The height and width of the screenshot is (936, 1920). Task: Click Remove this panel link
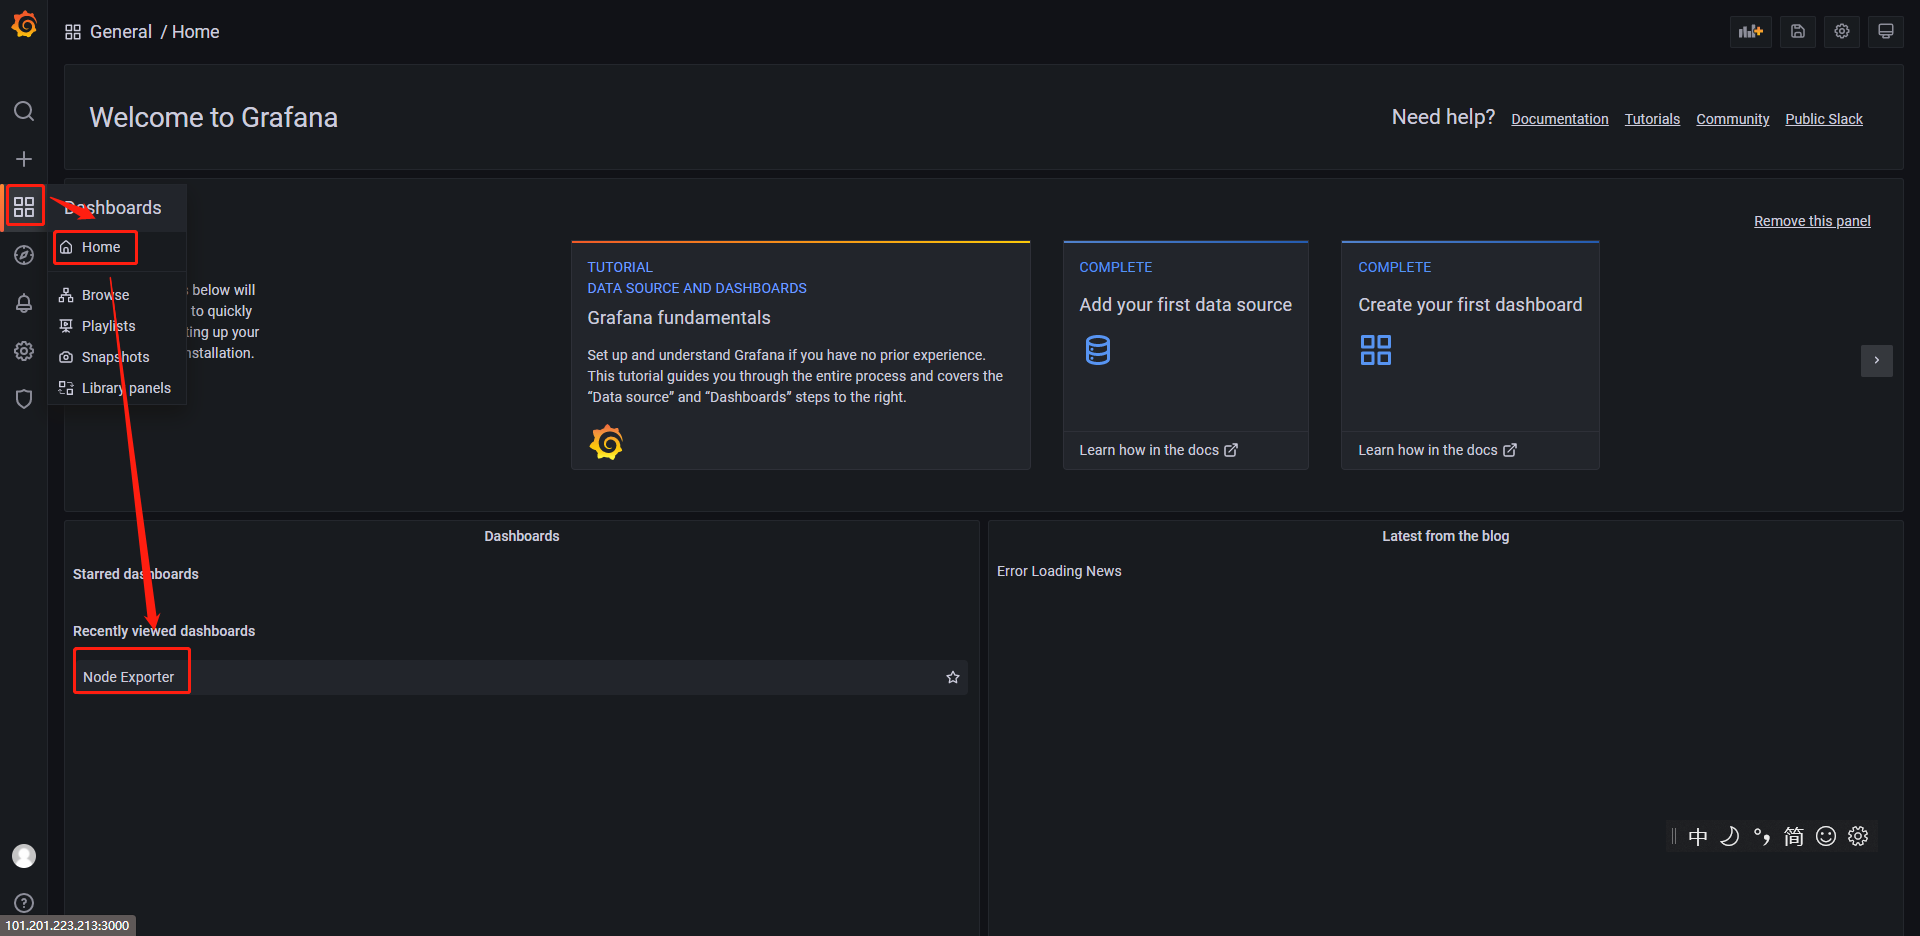[x=1812, y=221]
